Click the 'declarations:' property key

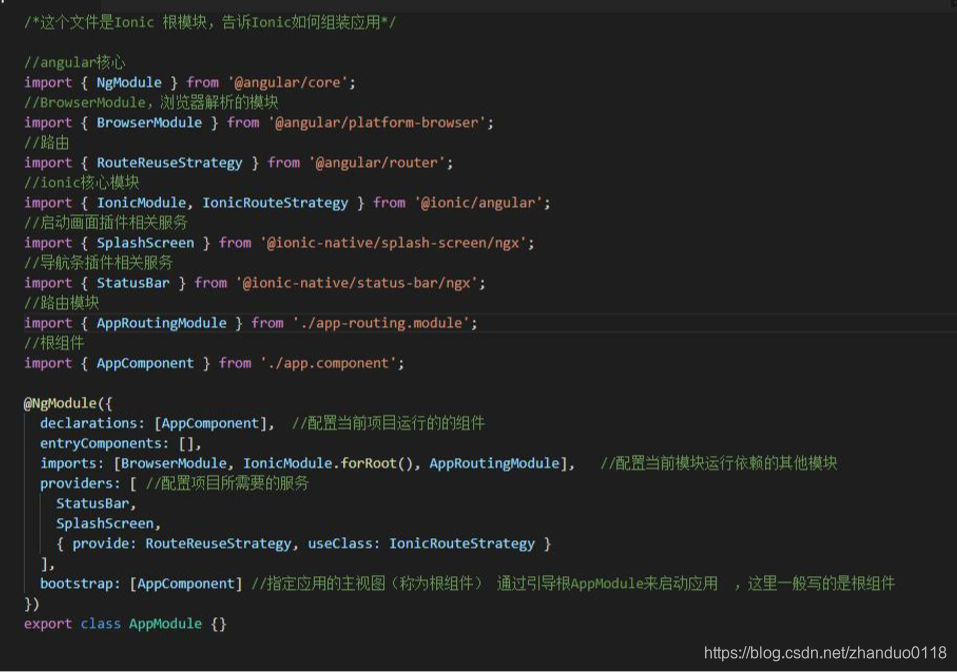92,424
